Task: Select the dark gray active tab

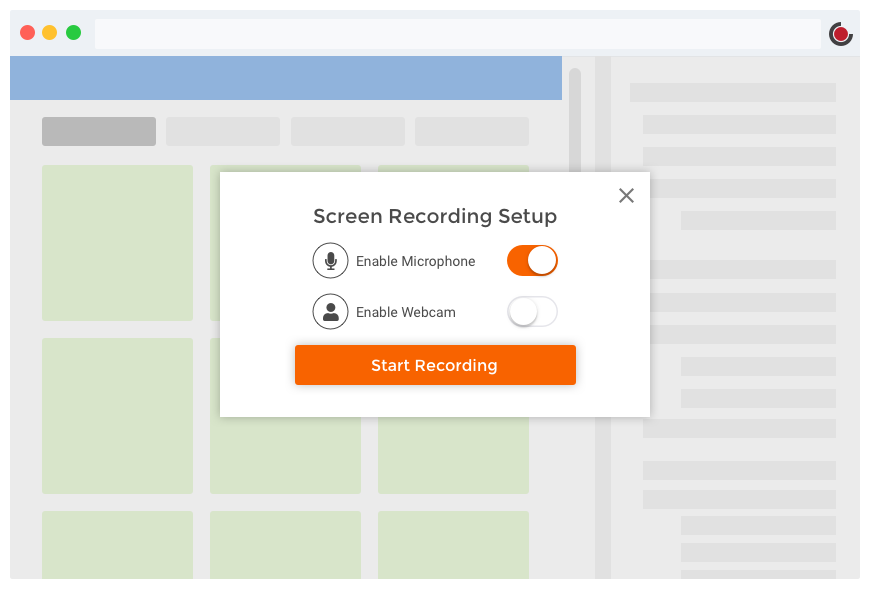Action: click(99, 132)
